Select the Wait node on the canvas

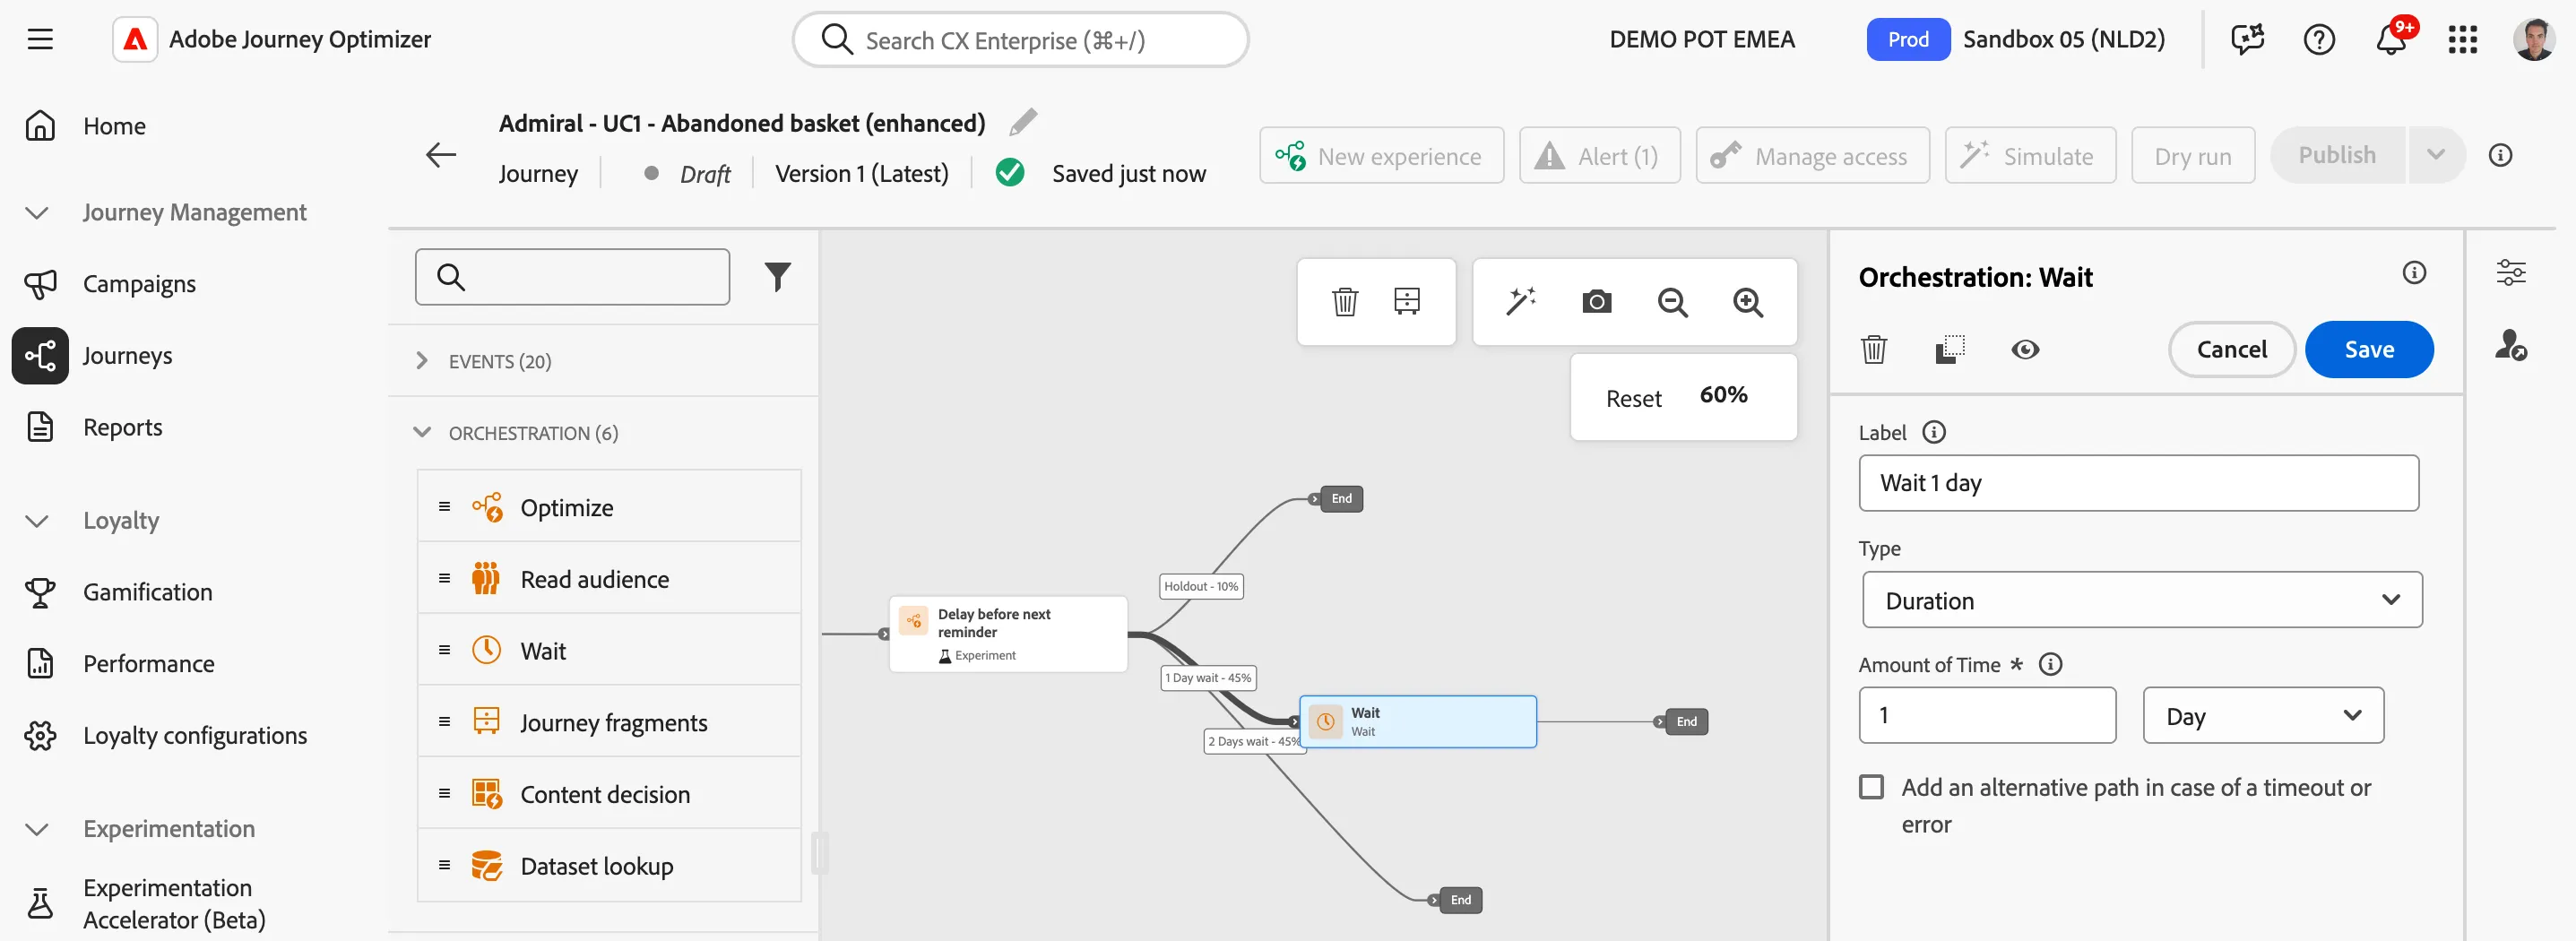click(1417, 721)
